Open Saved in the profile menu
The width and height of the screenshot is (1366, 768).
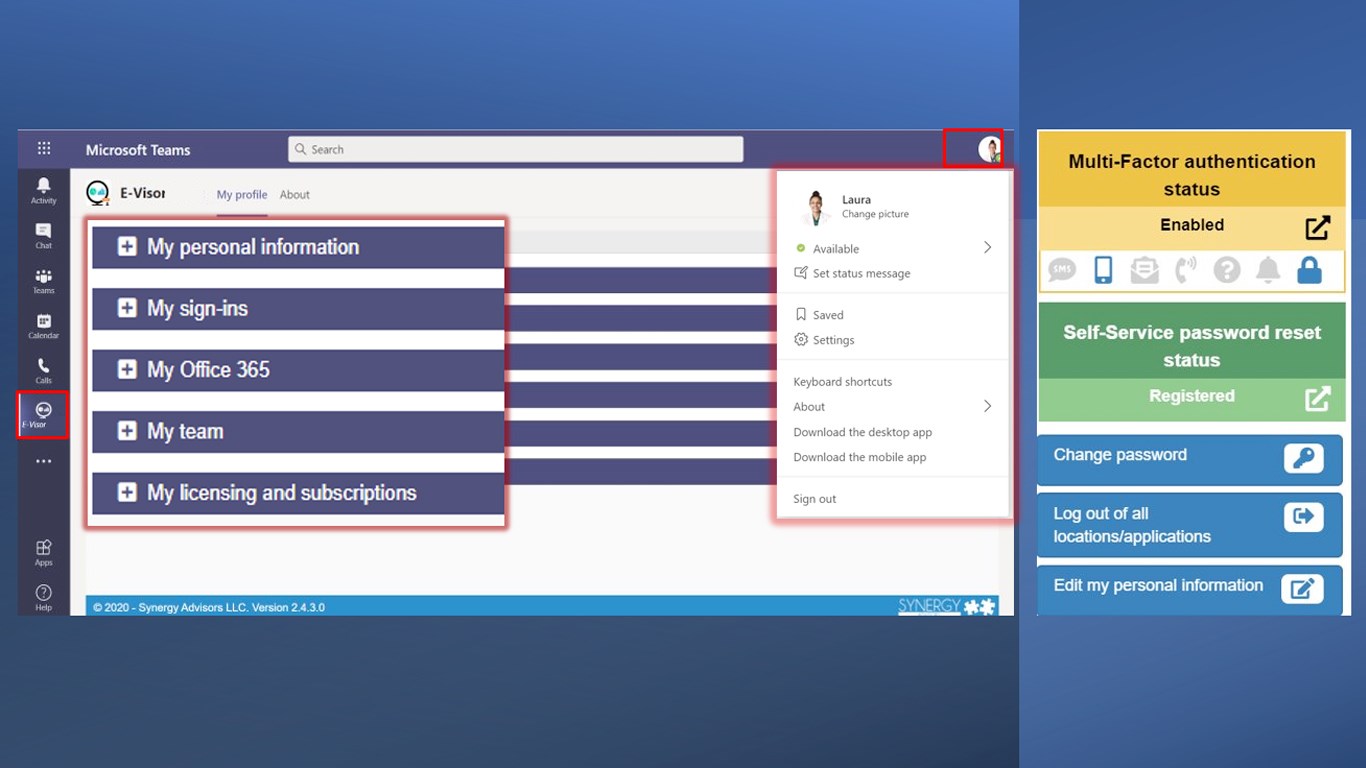(x=819, y=315)
